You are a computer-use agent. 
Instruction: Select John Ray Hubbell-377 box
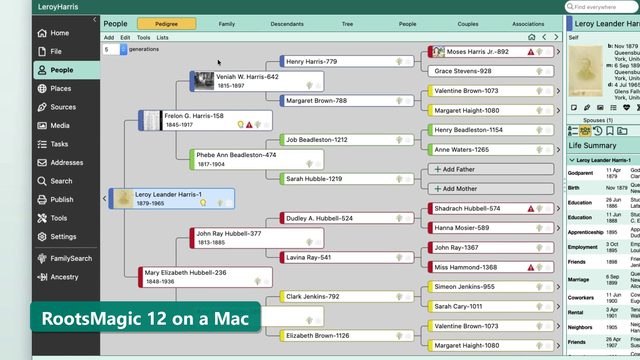coord(257,238)
